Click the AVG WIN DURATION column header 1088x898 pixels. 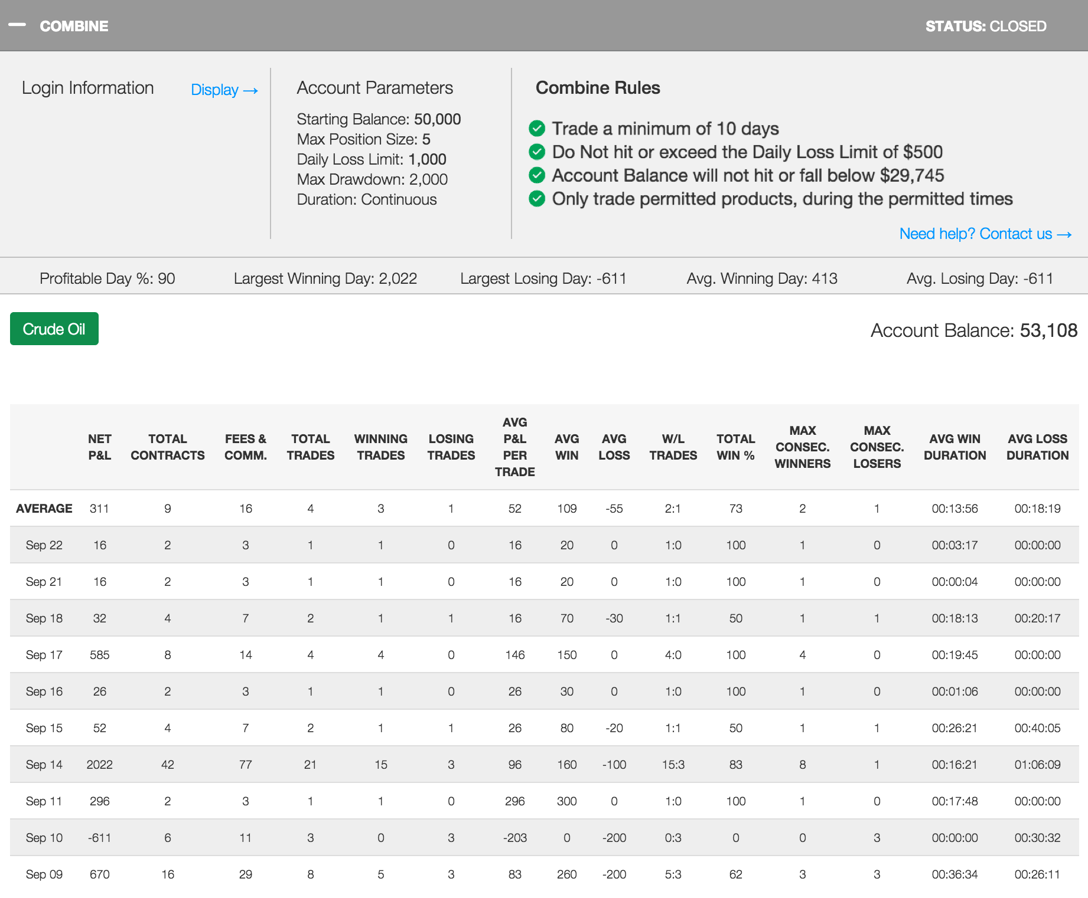[x=954, y=447]
